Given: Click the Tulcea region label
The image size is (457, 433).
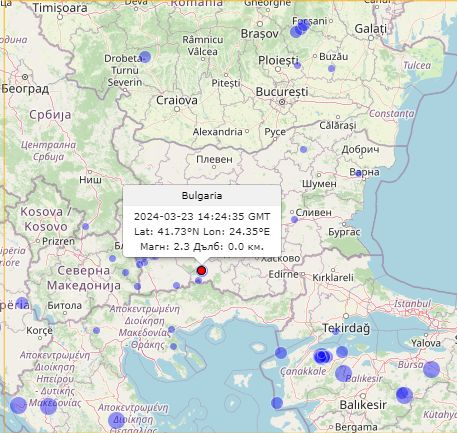Looking at the screenshot, I should click(x=417, y=65).
